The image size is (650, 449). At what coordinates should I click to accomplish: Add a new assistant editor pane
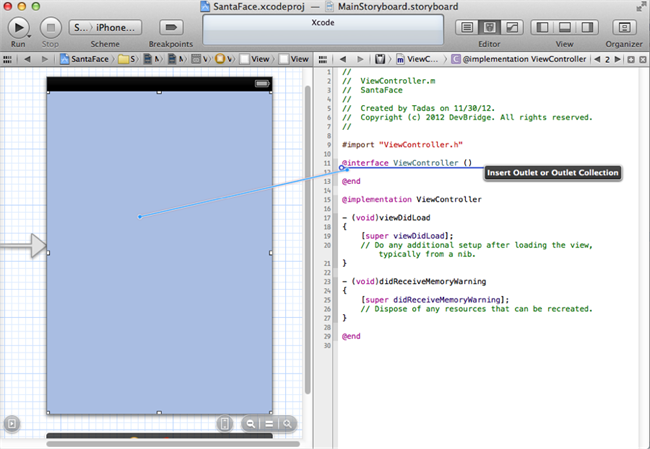pos(631,60)
